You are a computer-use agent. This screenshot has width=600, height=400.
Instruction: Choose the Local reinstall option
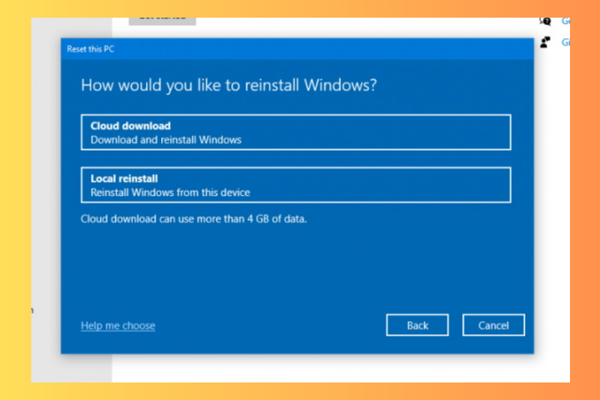click(296, 185)
